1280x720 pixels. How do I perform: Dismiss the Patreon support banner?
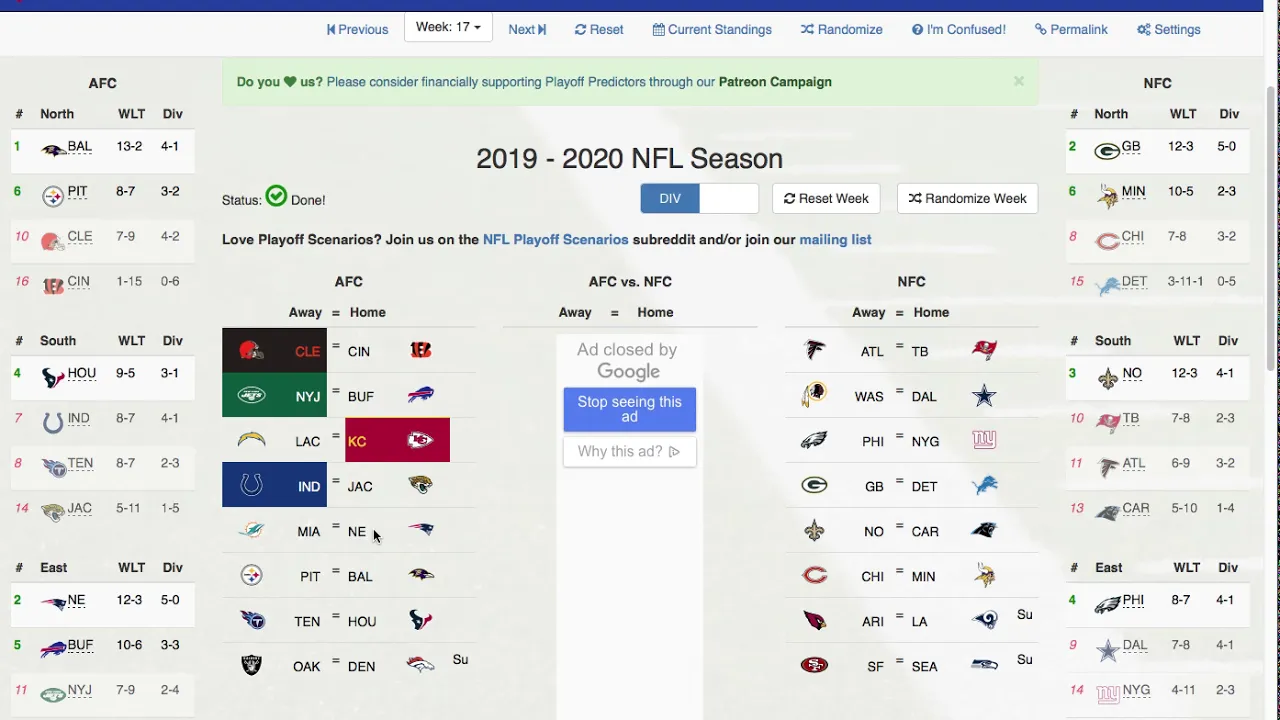tap(1018, 81)
